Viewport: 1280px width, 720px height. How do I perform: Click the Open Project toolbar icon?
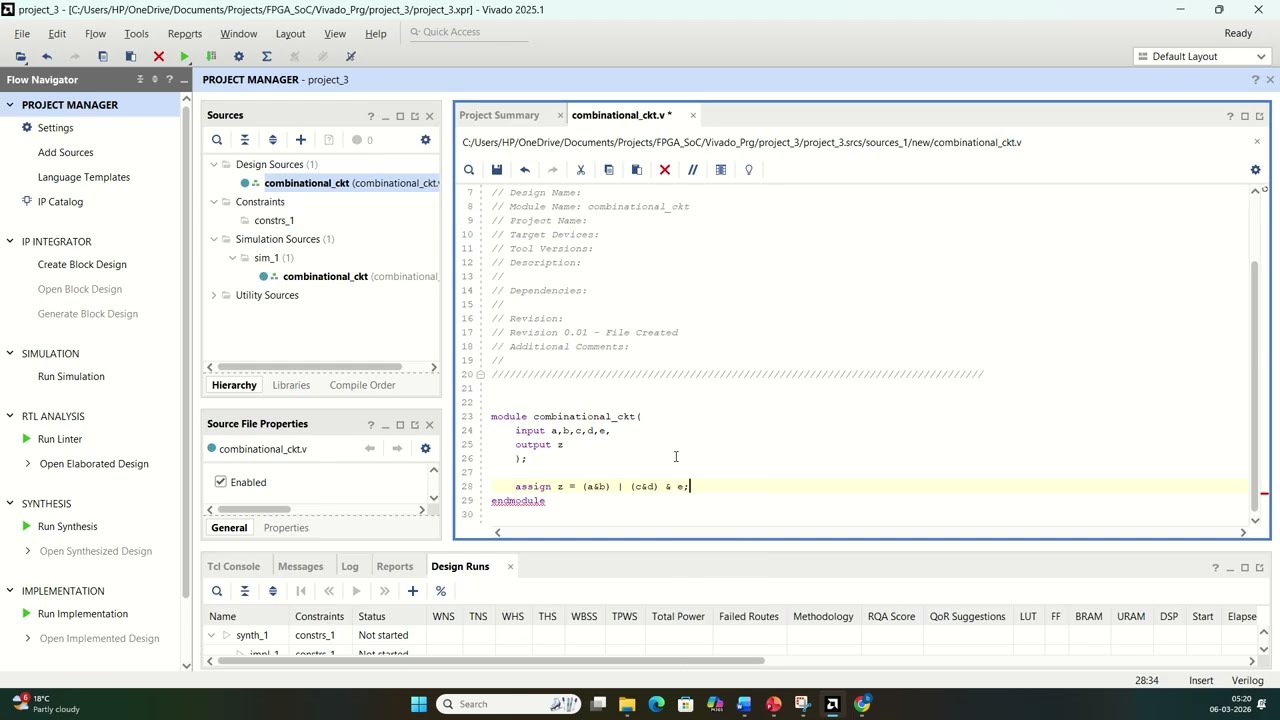(x=20, y=57)
